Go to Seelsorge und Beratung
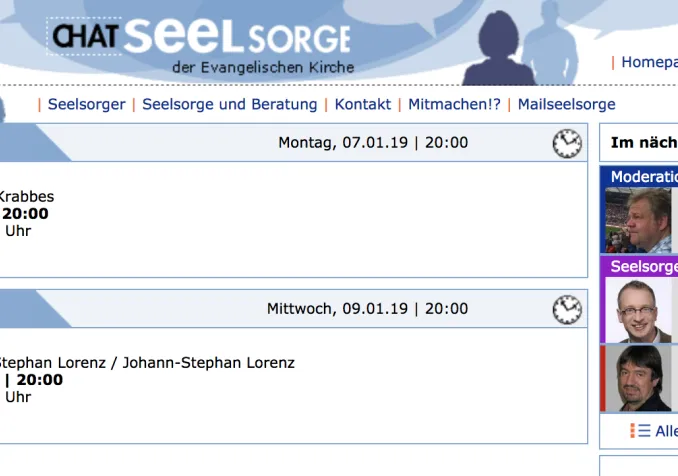 point(229,104)
